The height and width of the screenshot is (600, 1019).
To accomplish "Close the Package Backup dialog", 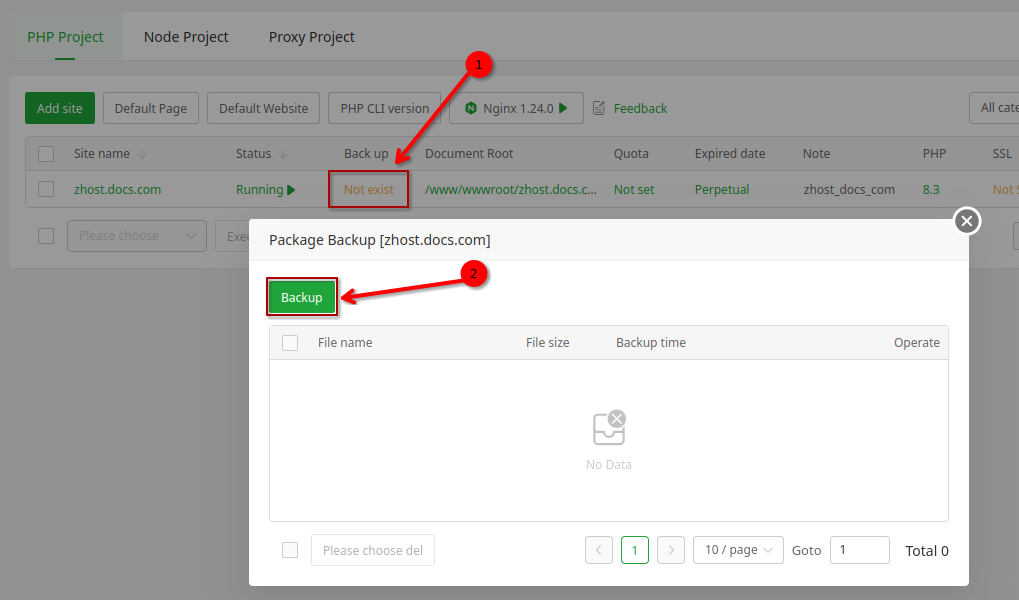I will click(x=966, y=221).
